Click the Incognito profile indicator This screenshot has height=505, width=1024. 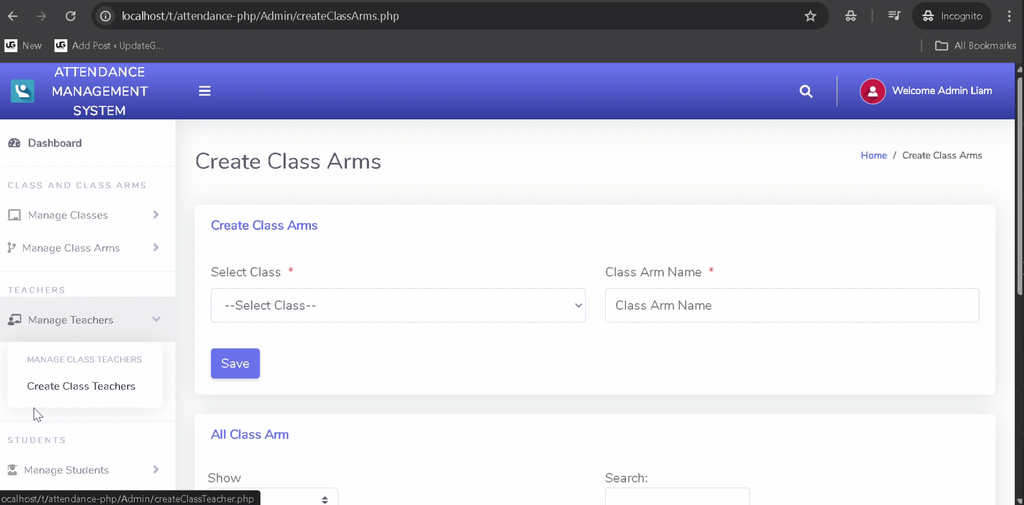(x=952, y=16)
